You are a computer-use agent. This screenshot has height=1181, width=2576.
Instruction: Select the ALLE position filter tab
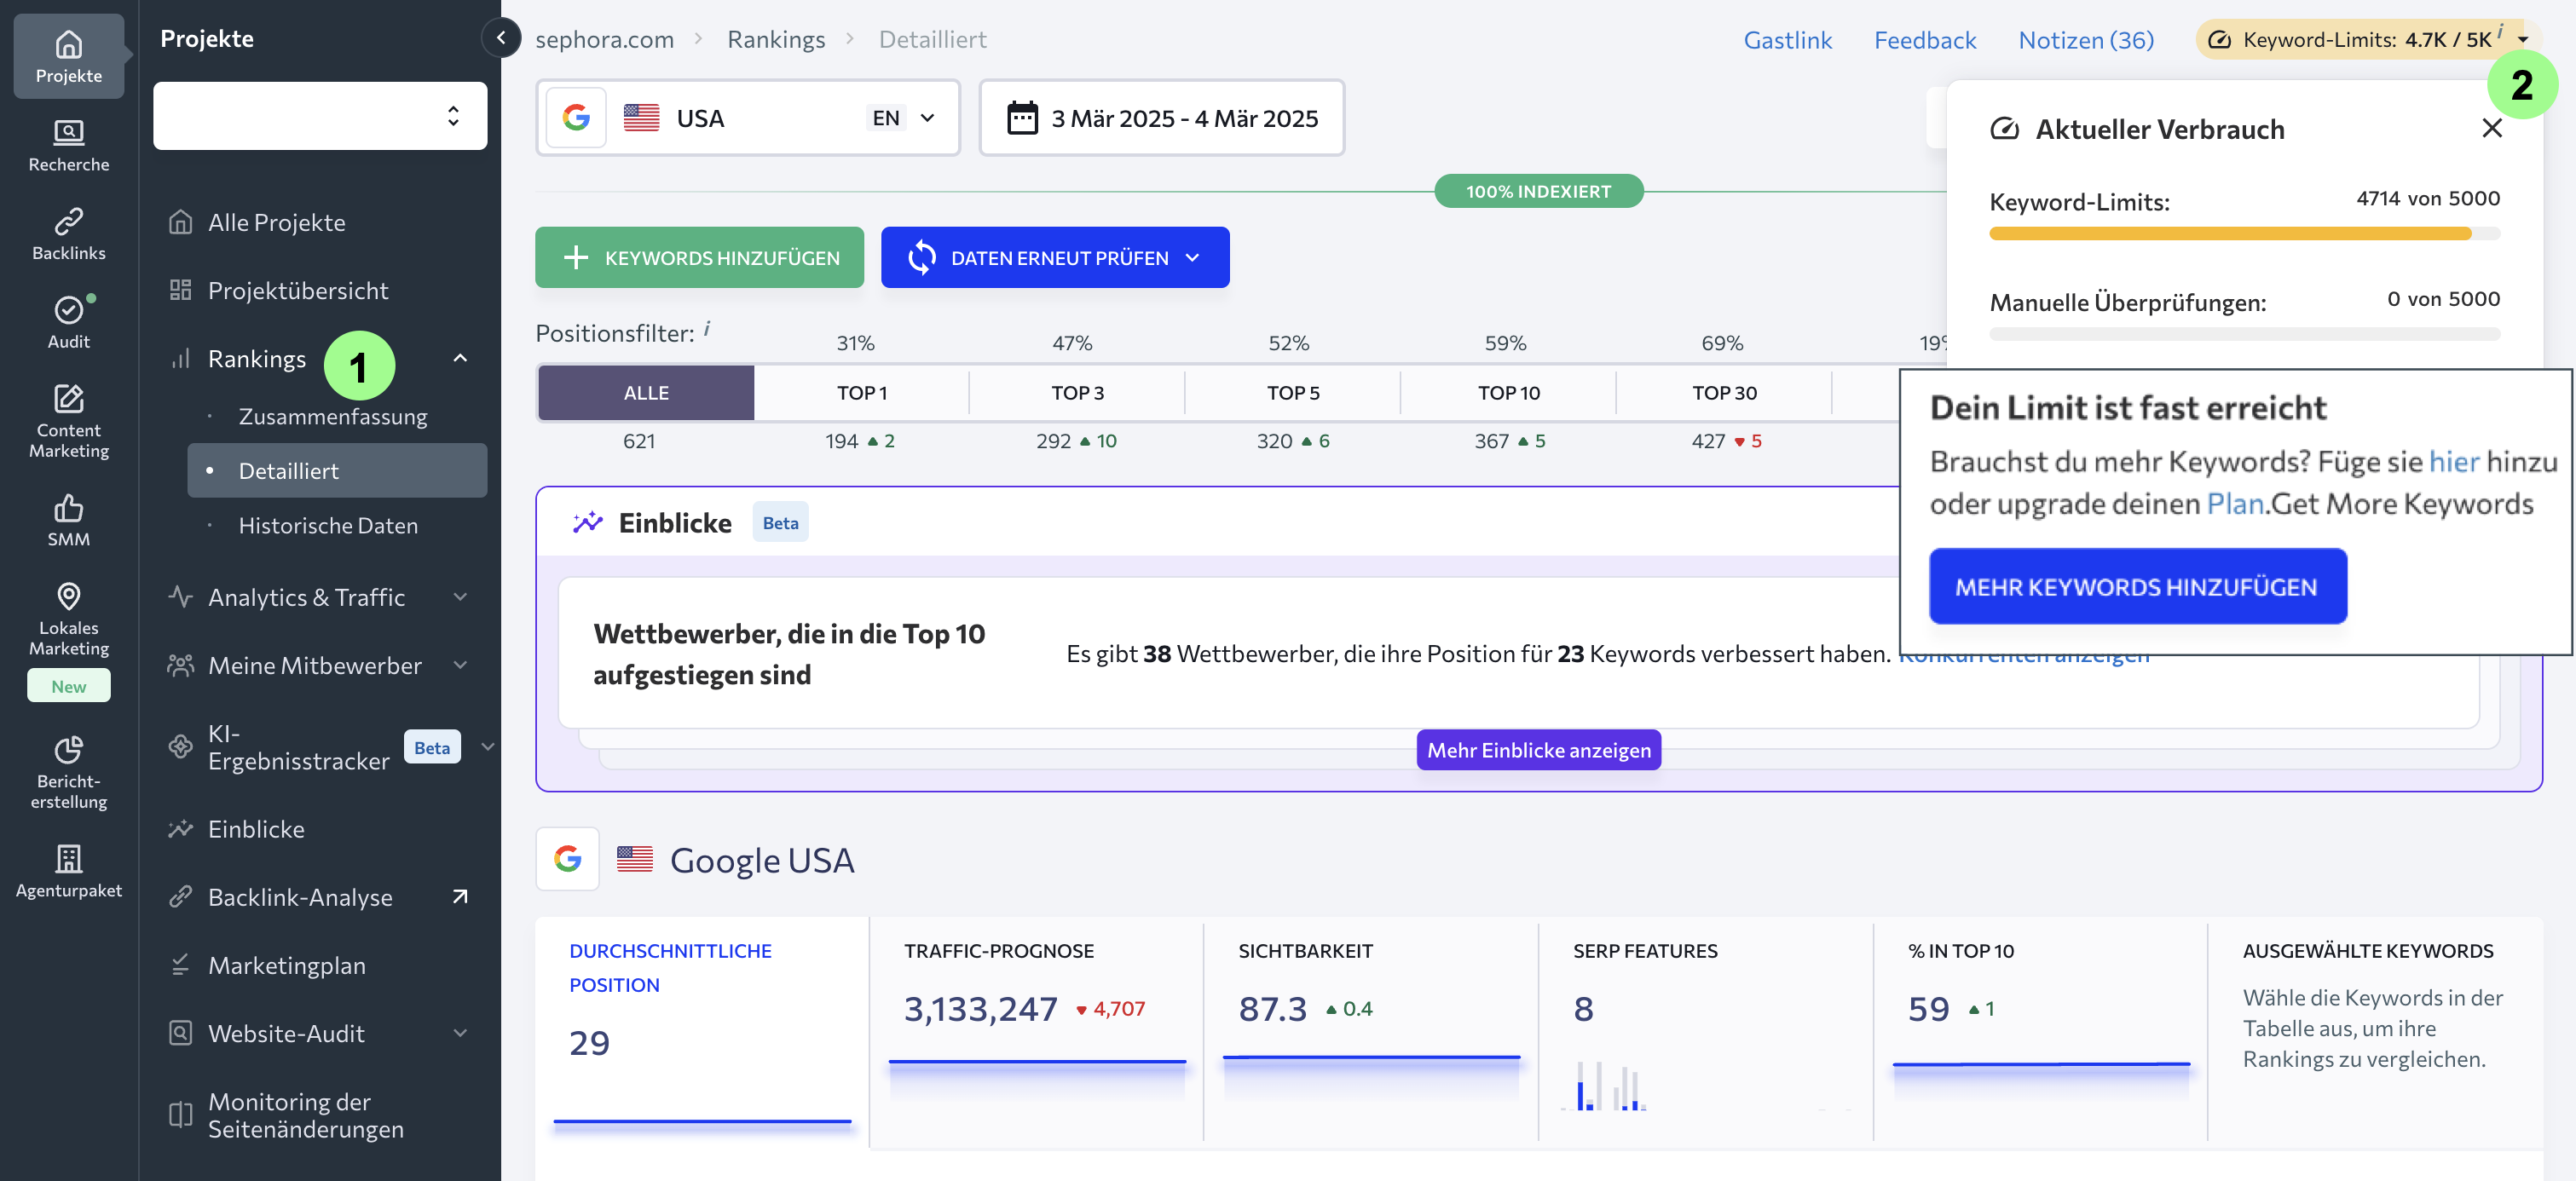coord(646,392)
